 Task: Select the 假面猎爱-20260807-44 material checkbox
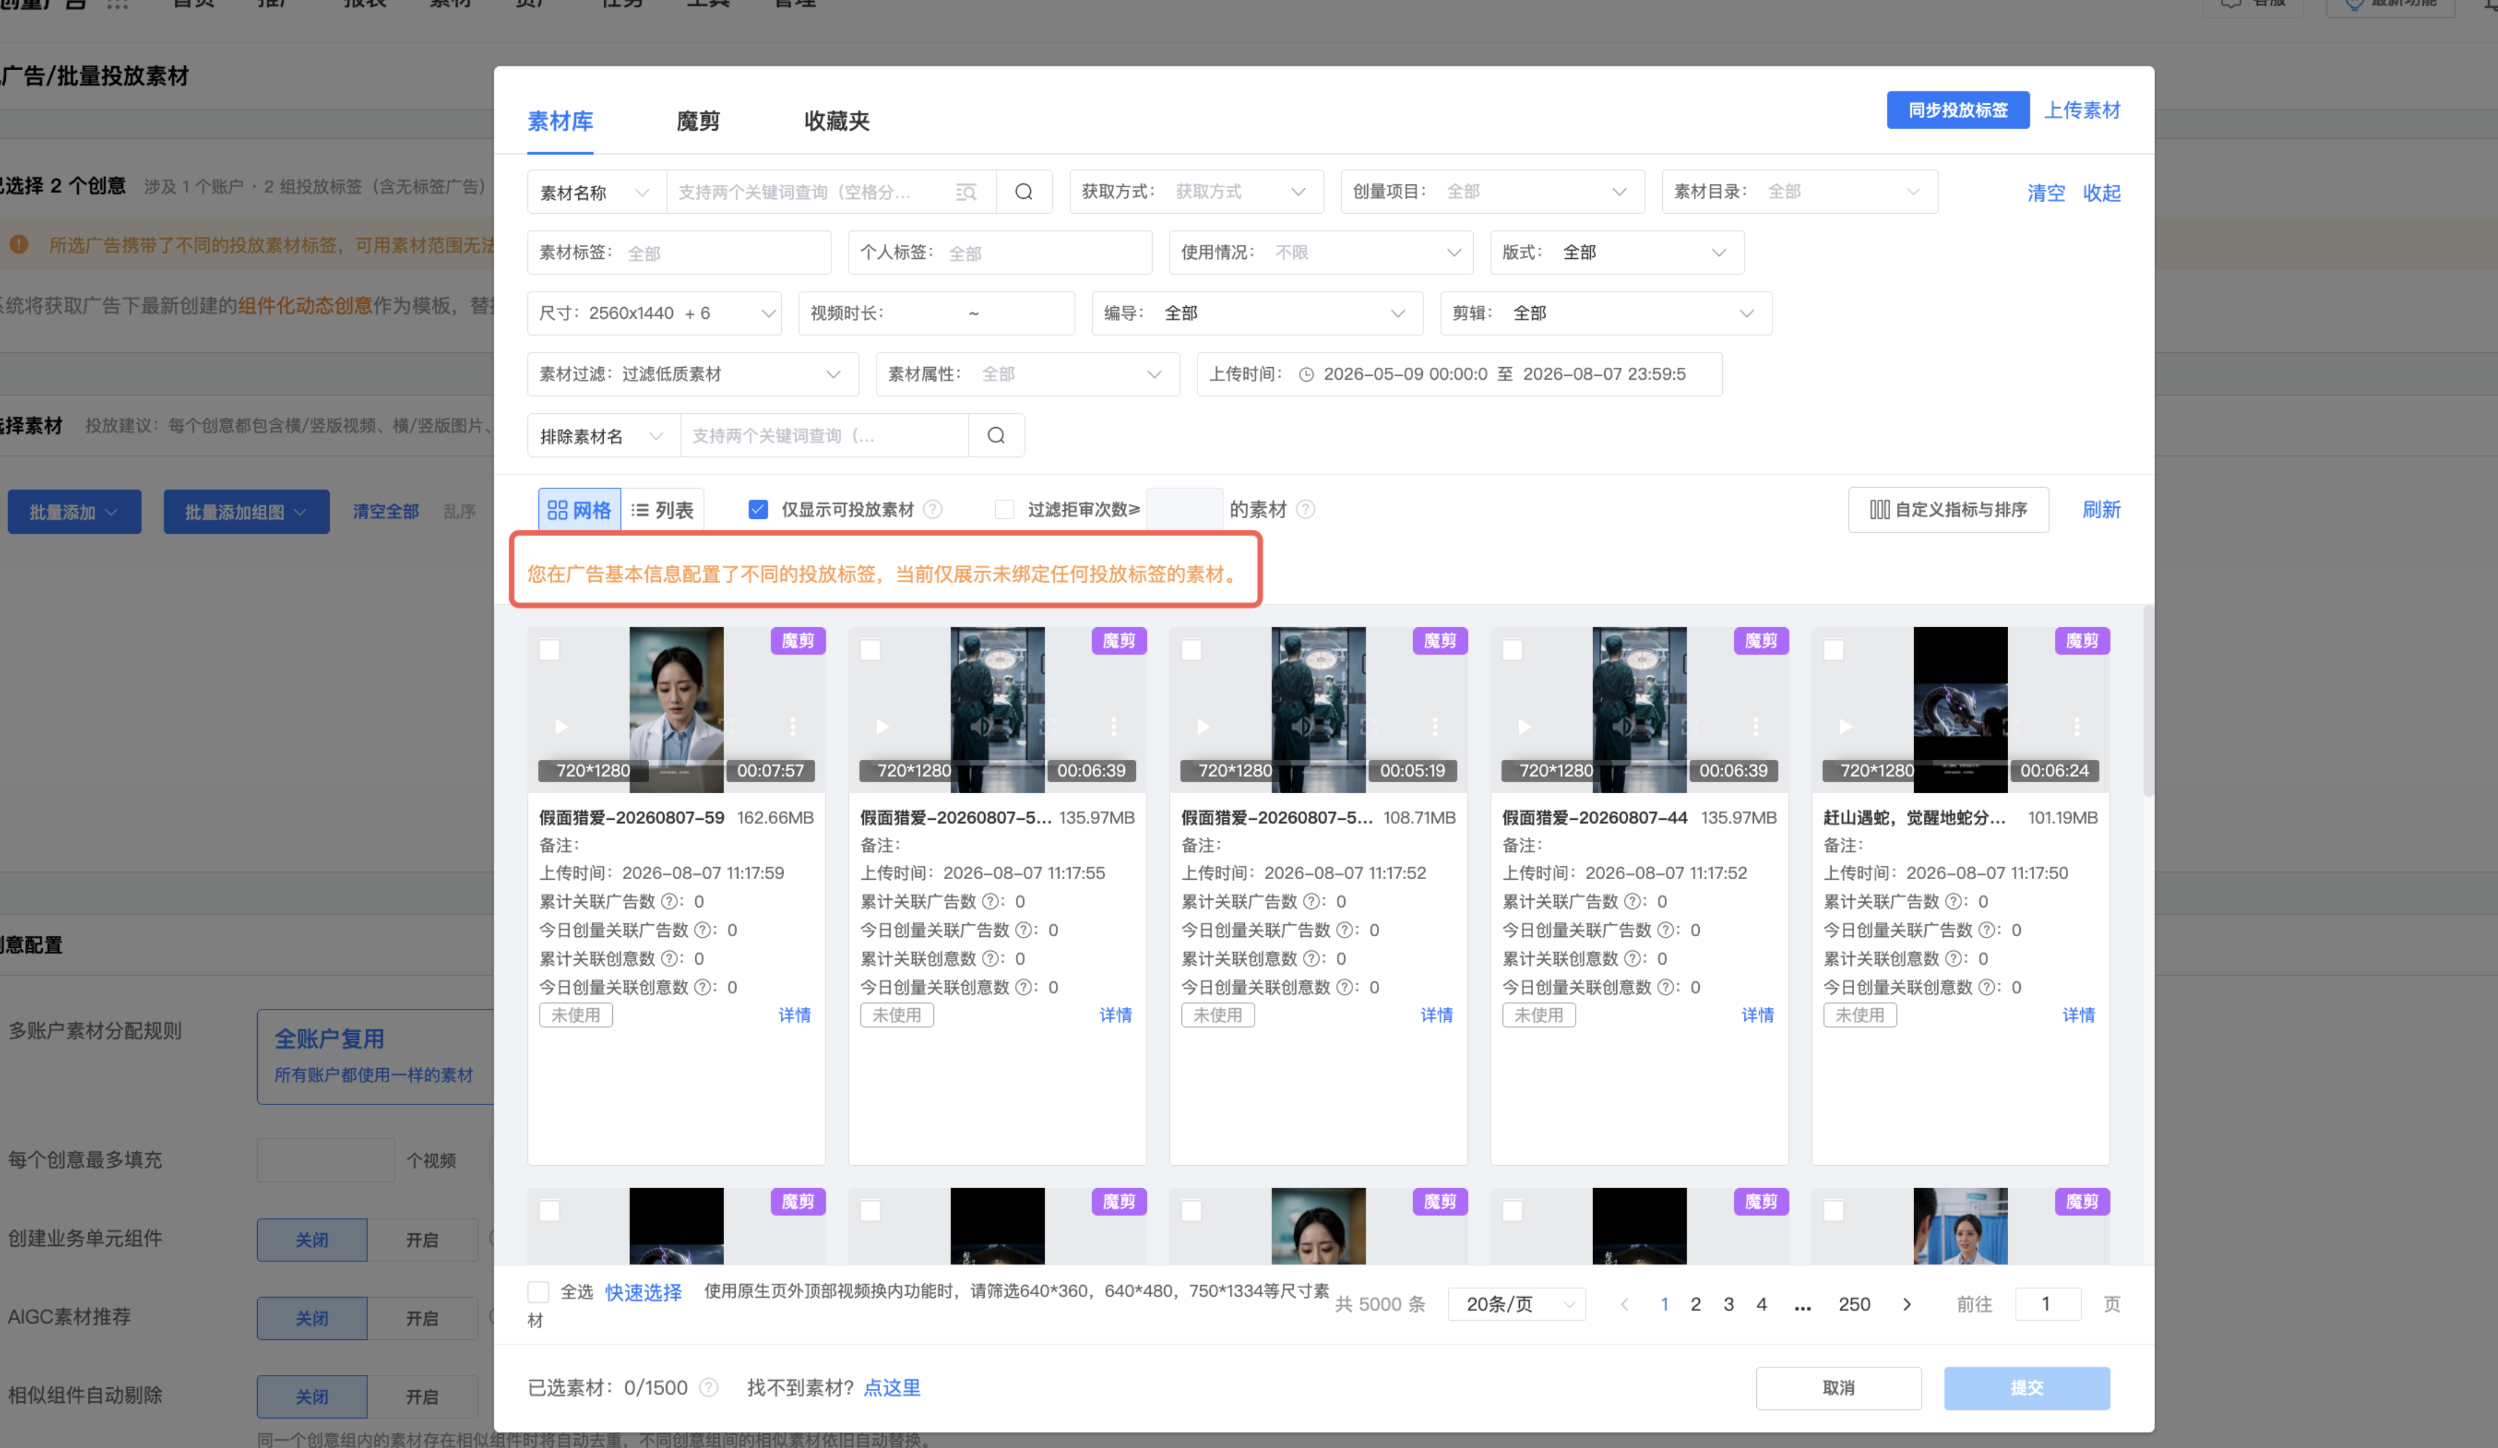coord(1512,649)
